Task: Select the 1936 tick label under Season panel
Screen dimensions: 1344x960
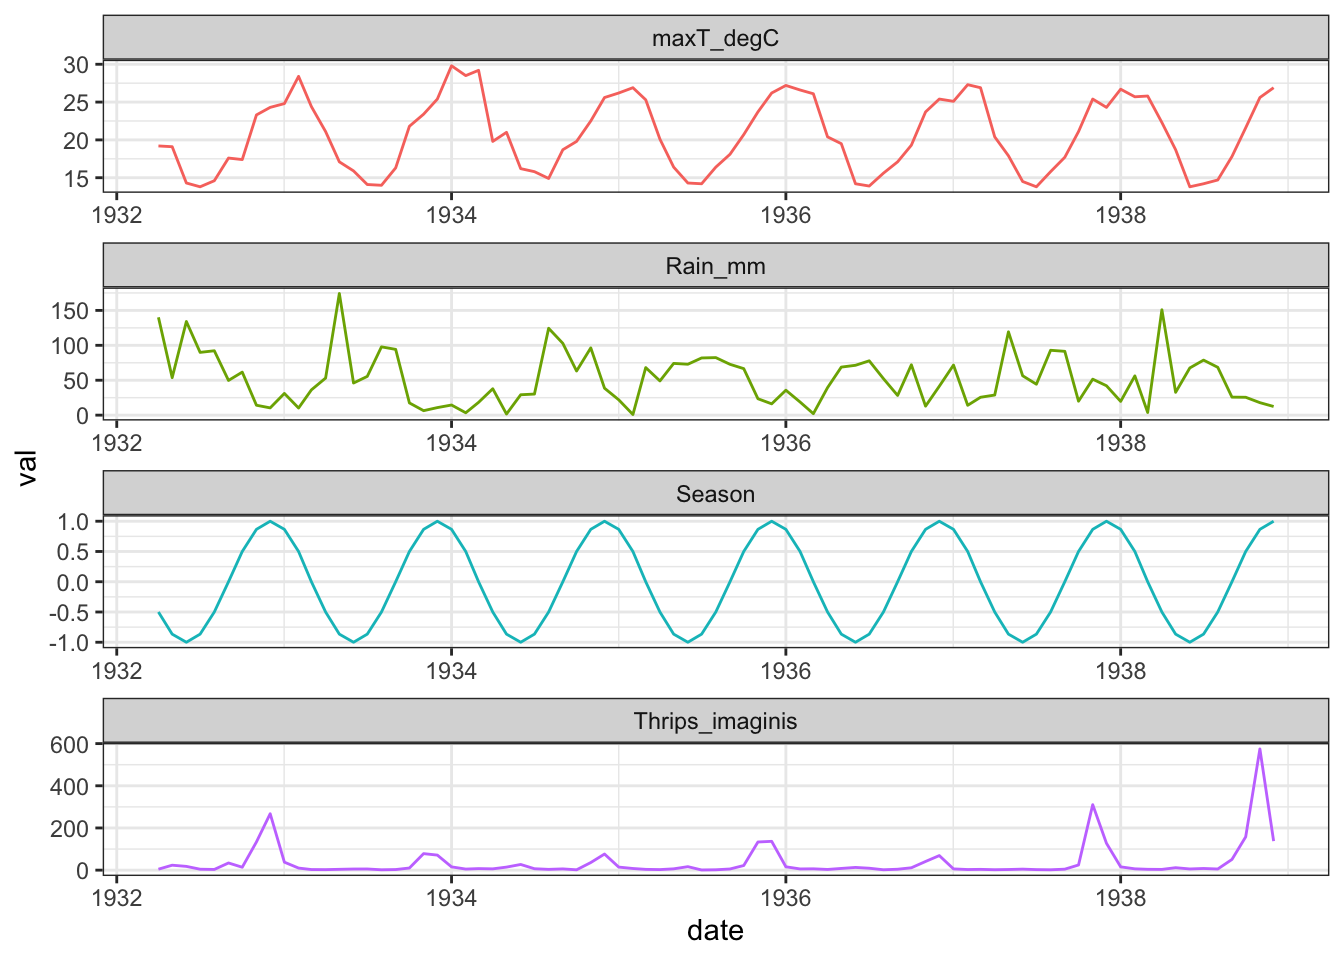Action: coord(785,670)
